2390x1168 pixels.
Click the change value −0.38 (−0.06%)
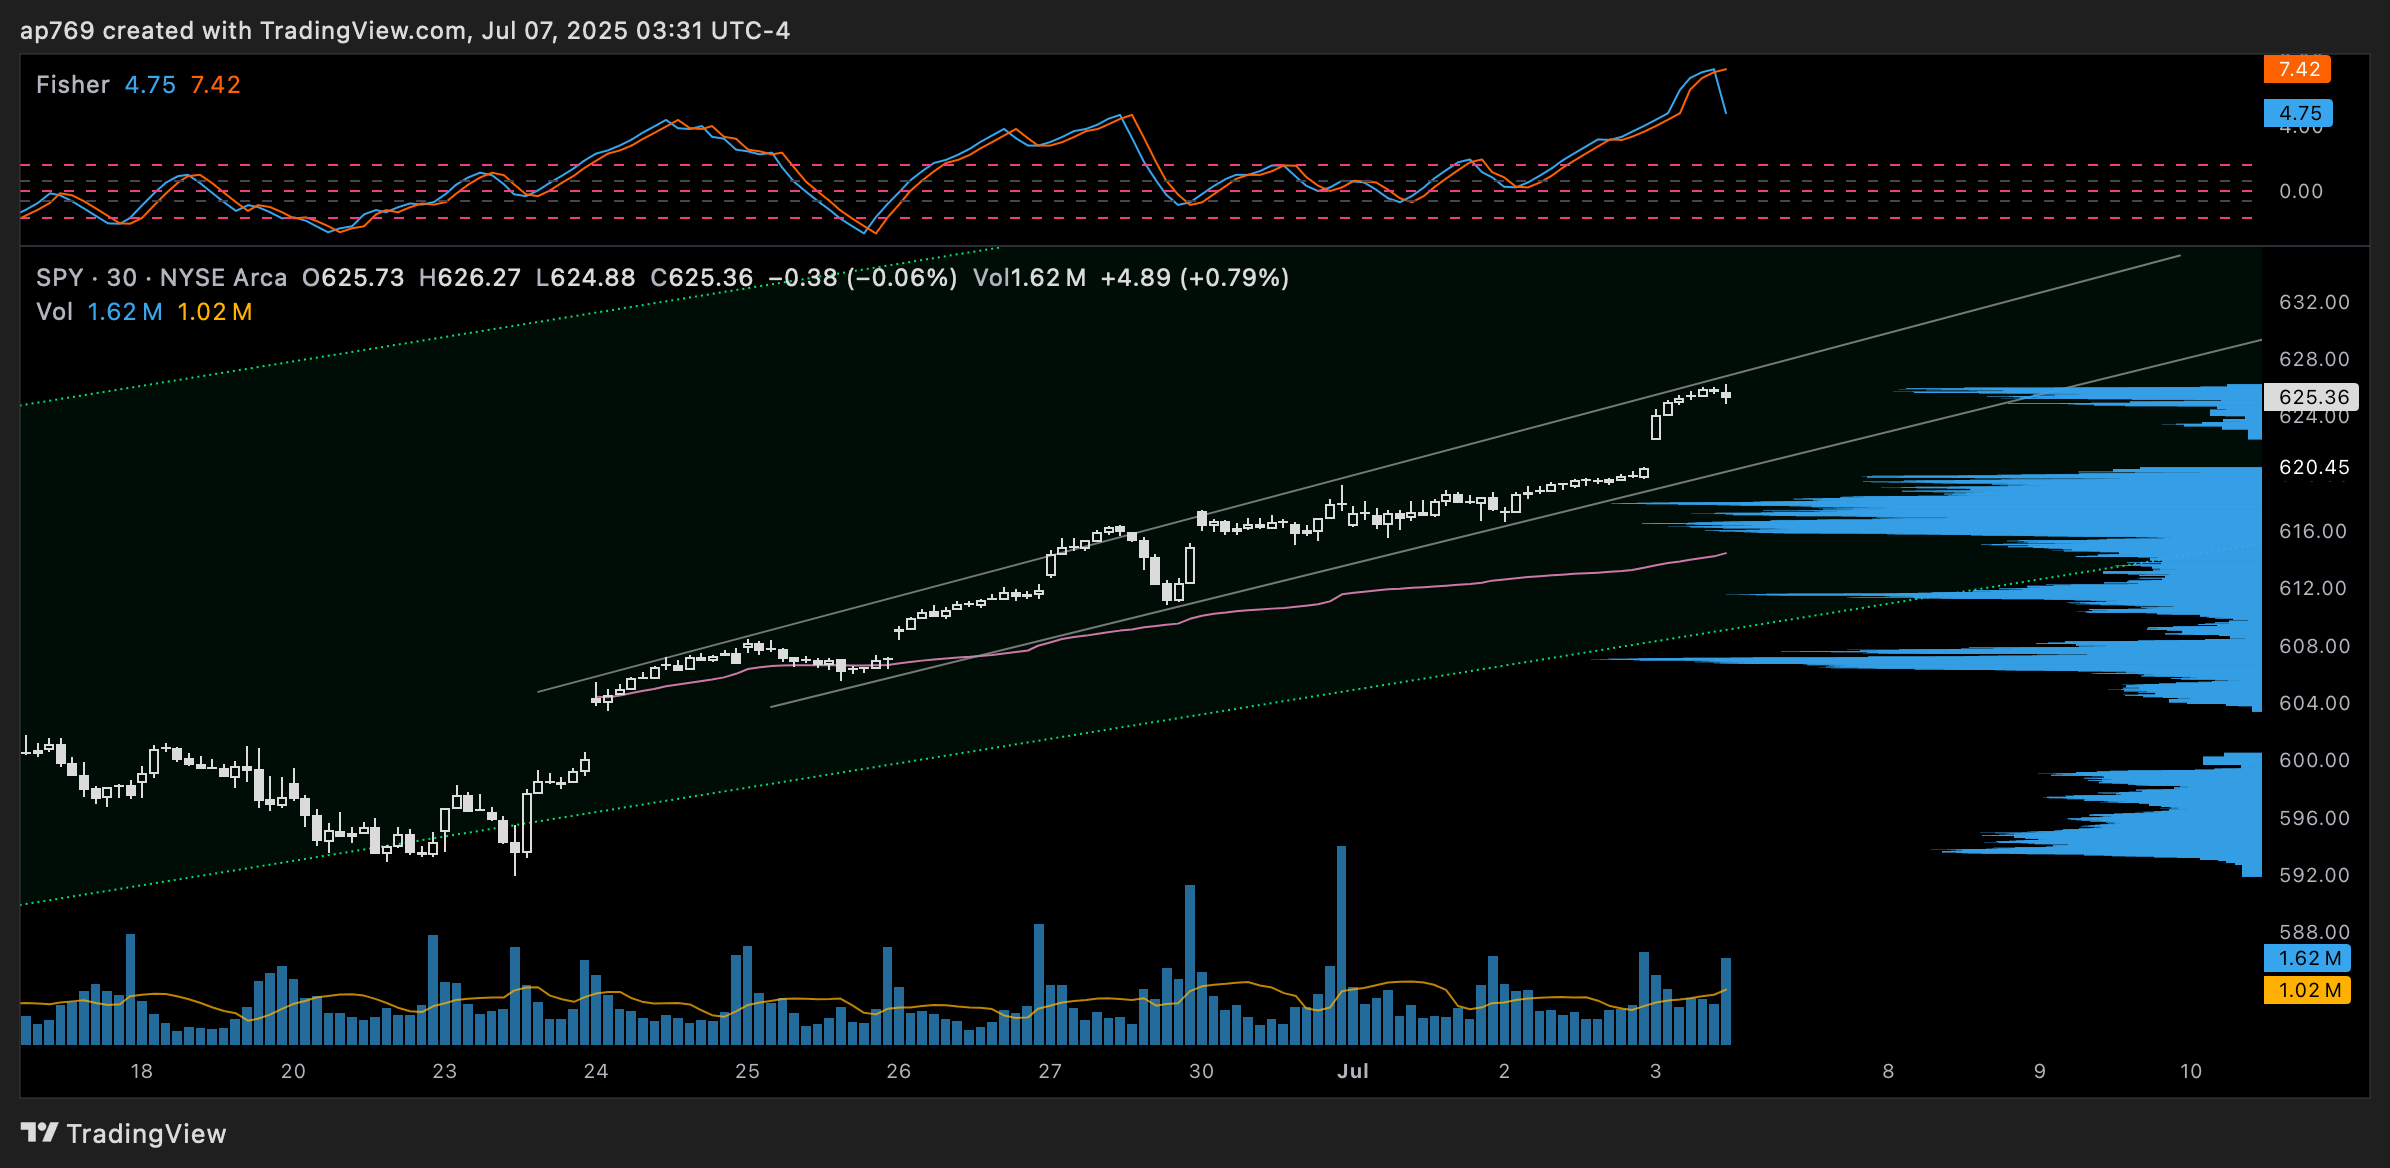863,278
